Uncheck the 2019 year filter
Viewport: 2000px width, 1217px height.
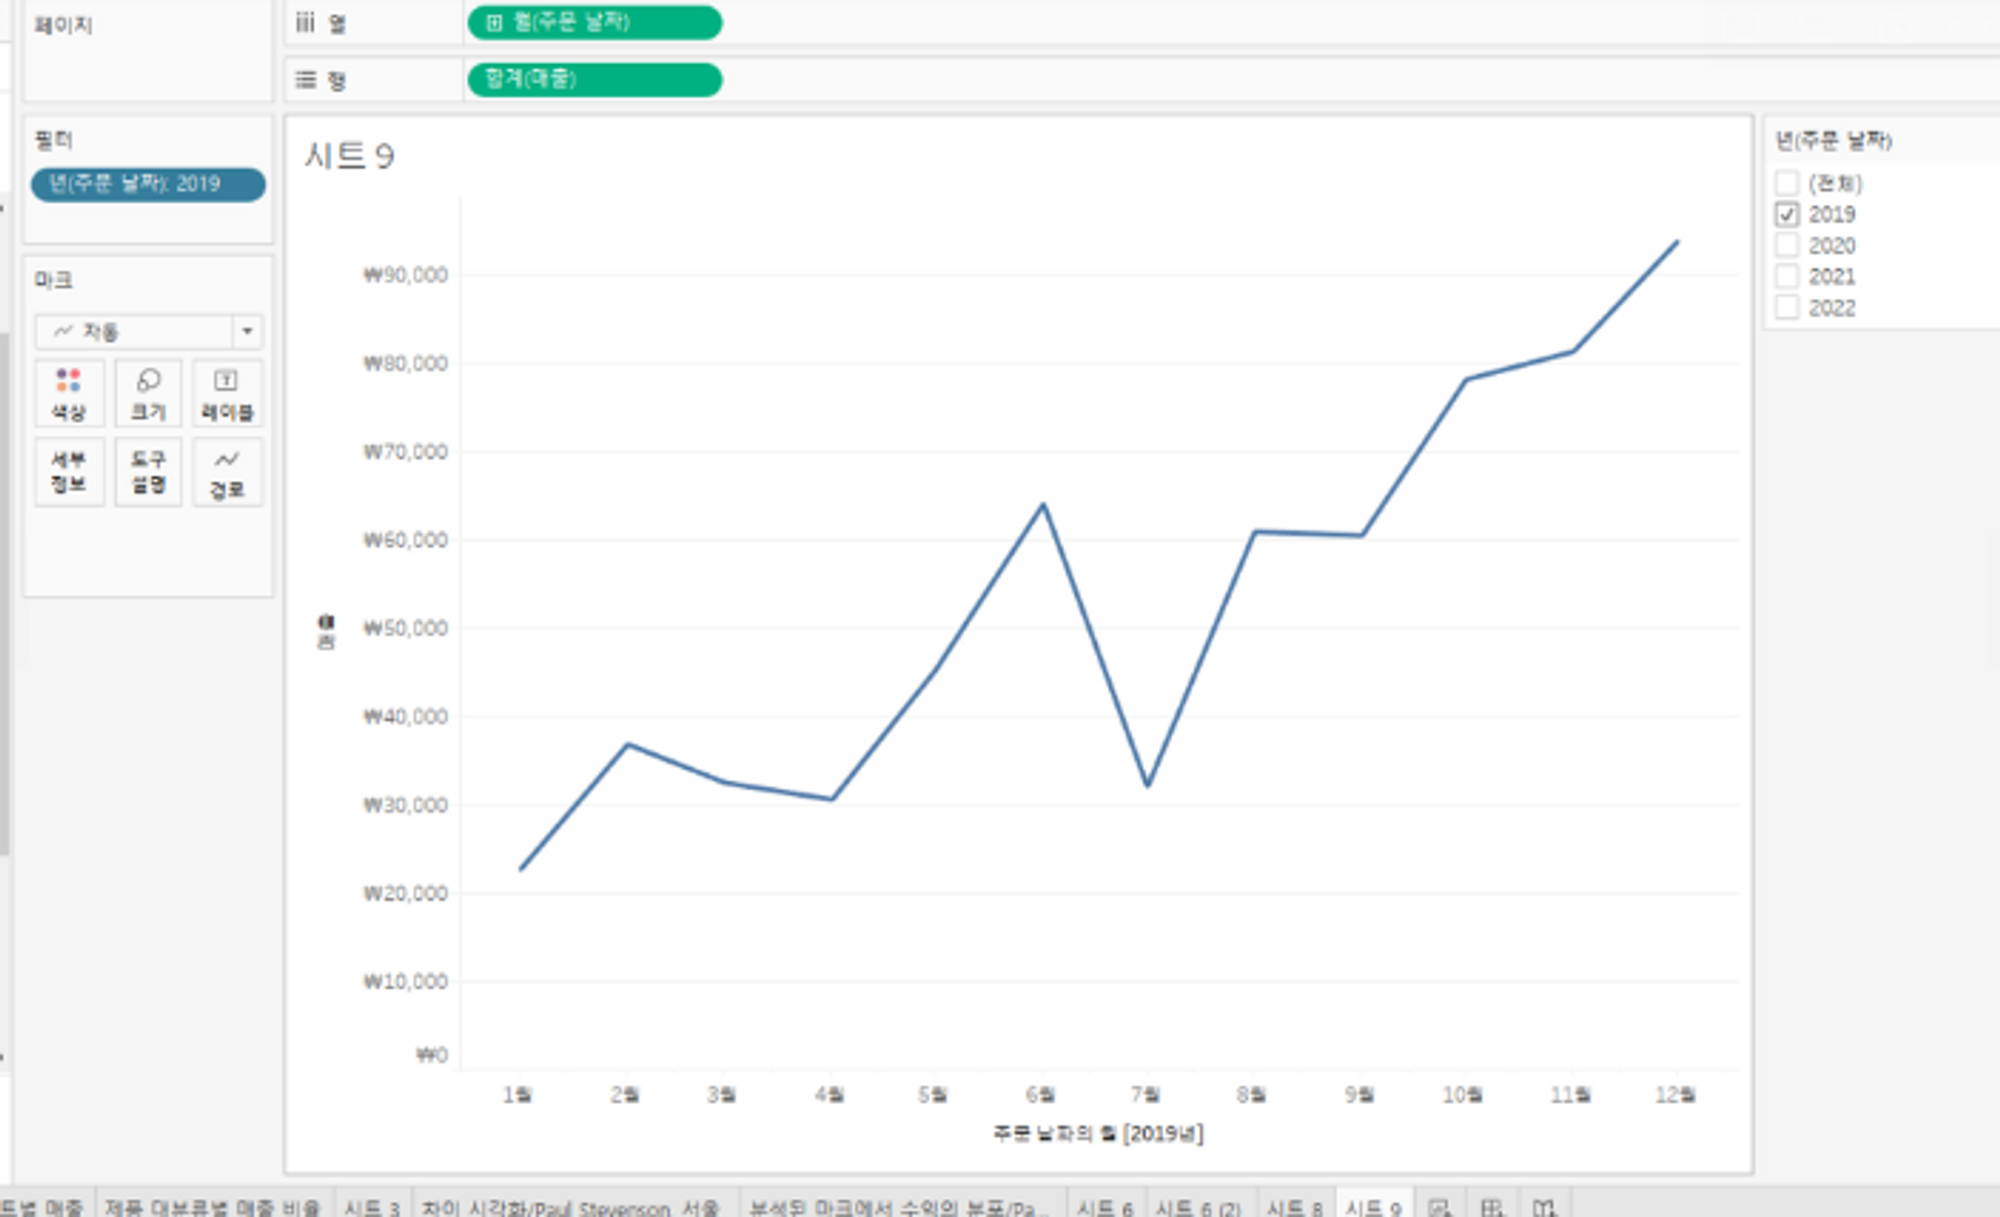coord(1787,214)
